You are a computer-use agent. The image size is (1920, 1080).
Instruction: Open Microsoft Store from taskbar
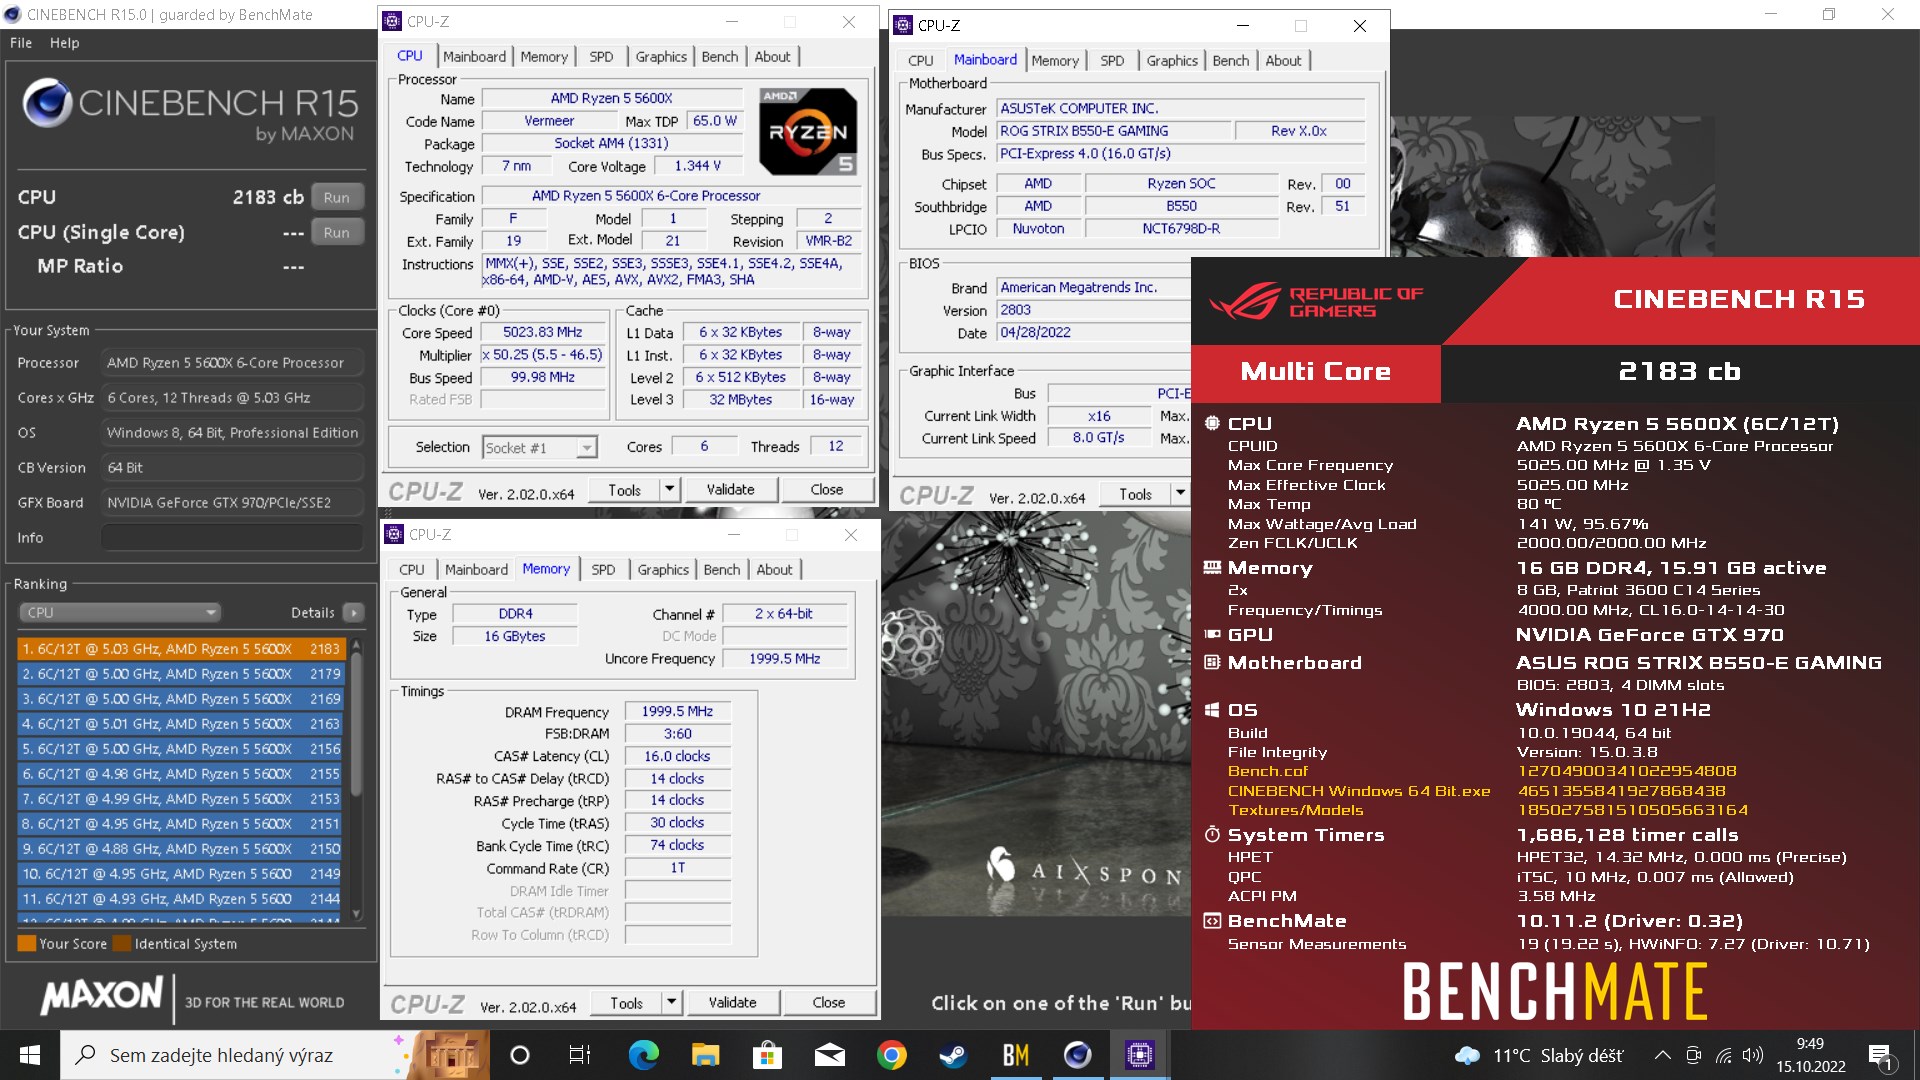767,1055
